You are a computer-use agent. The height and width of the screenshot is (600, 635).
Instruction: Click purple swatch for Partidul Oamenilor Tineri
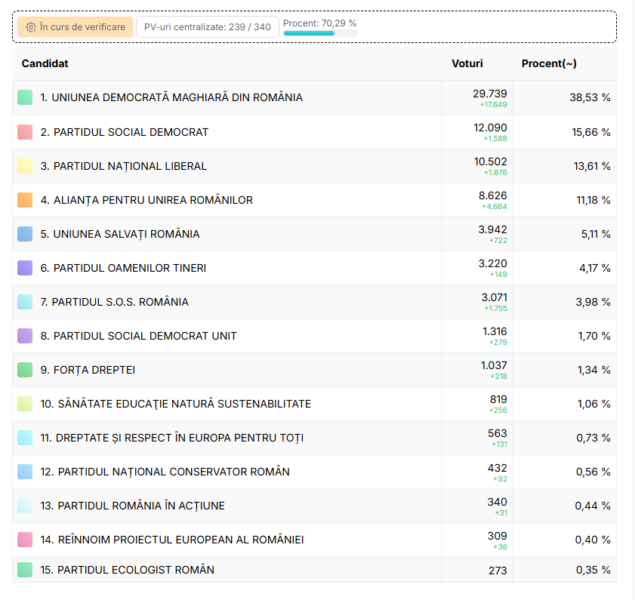25,268
